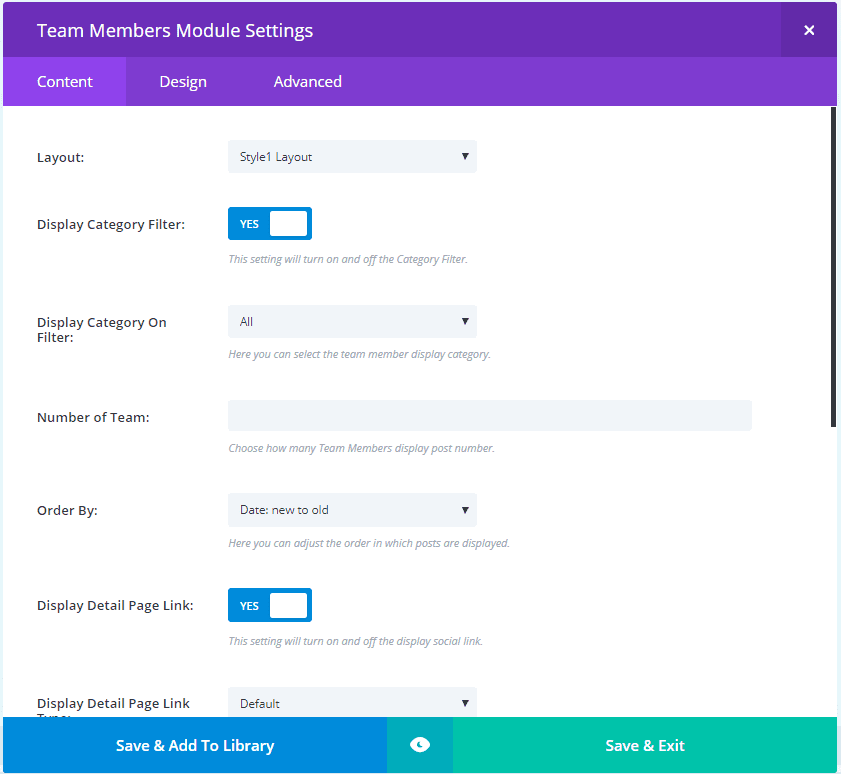Click the 'Number of Team:' label

[93, 417]
